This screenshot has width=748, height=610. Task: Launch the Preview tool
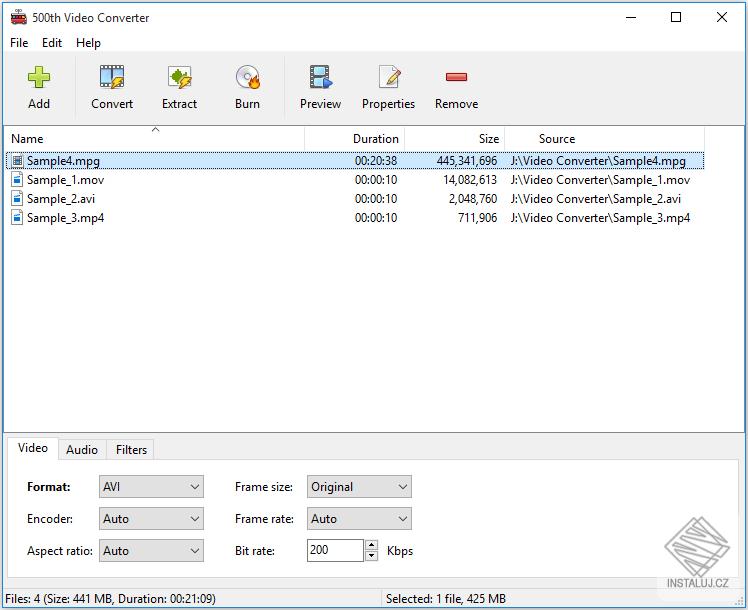click(320, 77)
